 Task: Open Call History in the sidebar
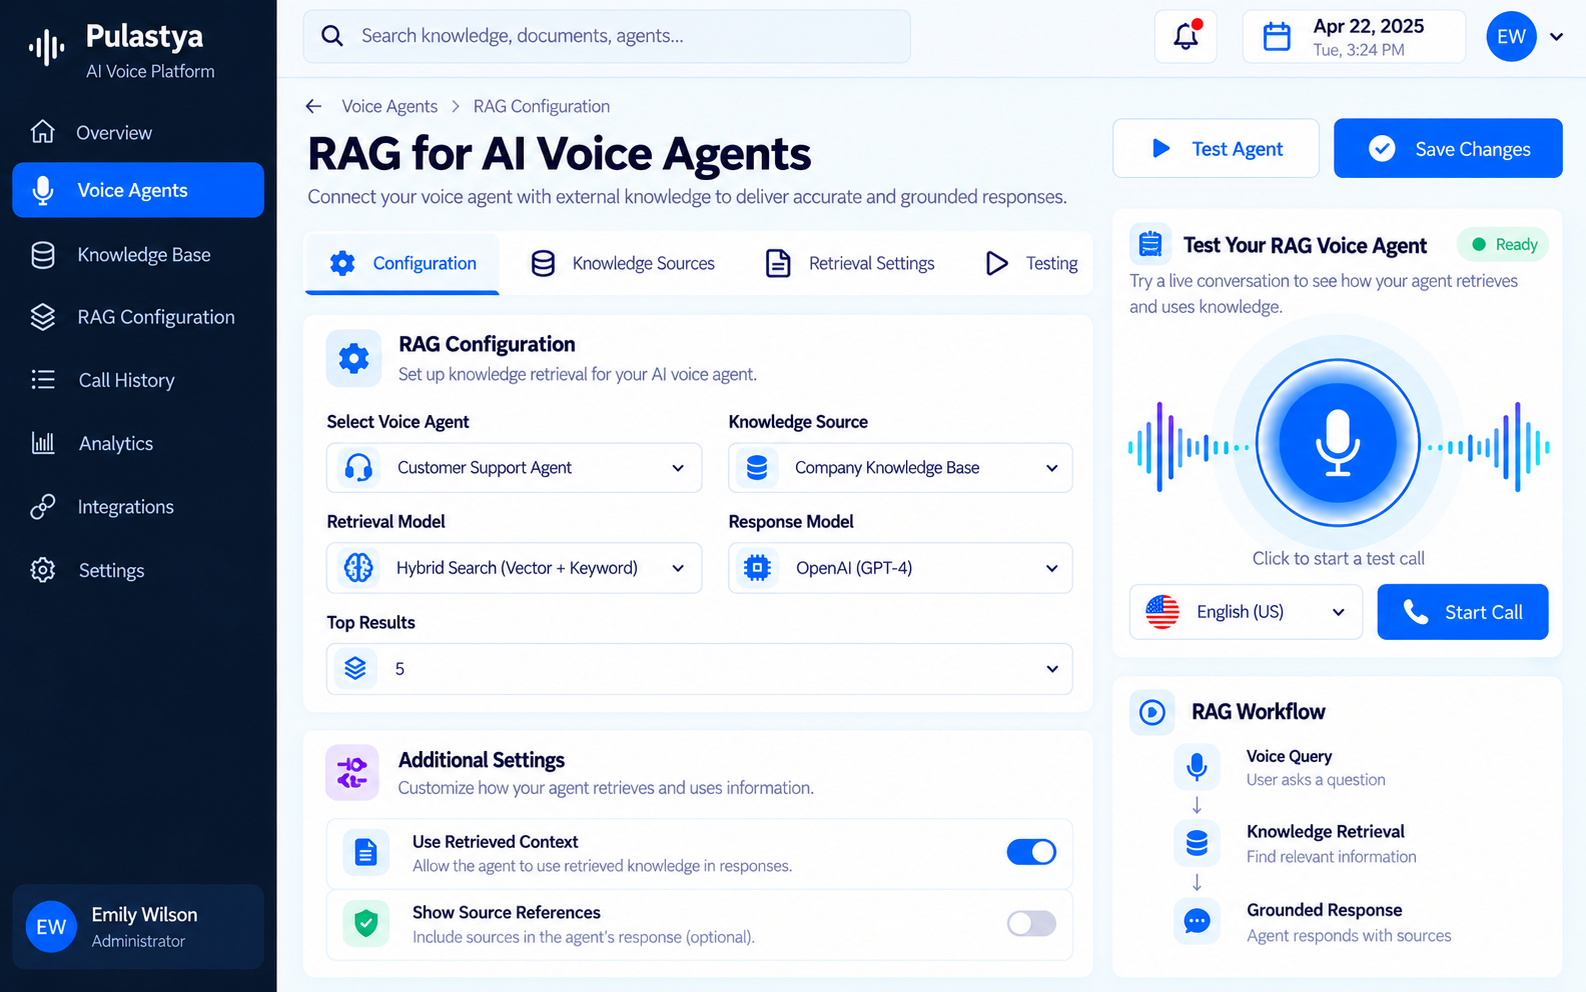pyautogui.click(x=138, y=380)
